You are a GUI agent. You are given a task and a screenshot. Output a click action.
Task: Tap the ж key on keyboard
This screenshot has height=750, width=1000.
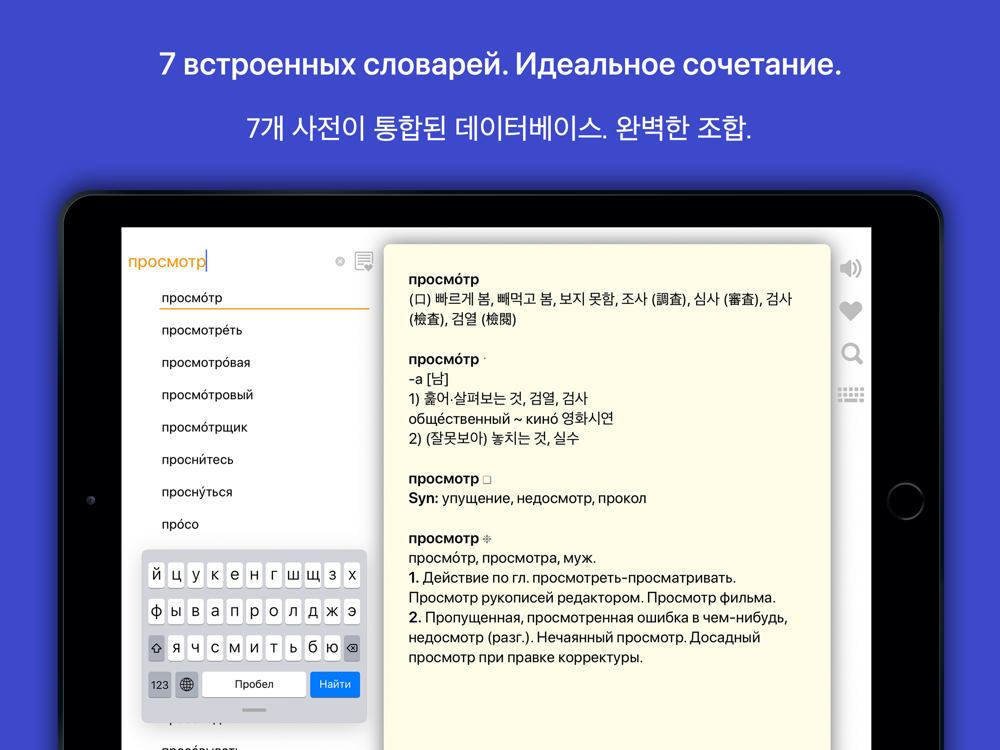tap(332, 611)
